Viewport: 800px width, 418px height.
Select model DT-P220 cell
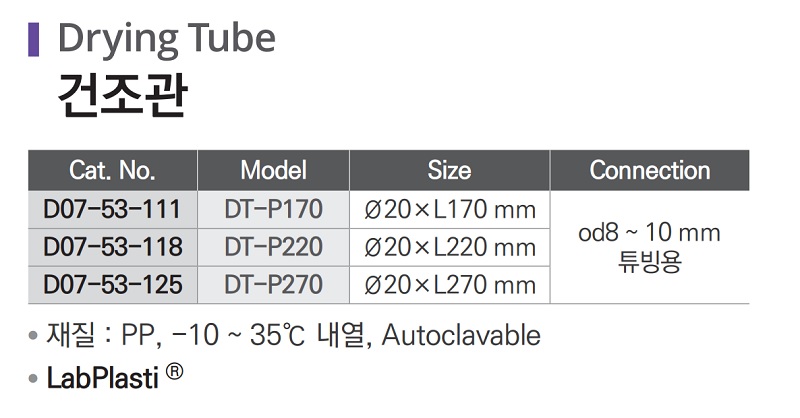[x=273, y=247]
